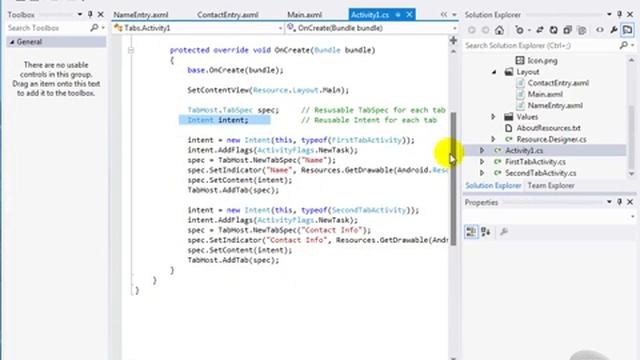Click the highlighted "Intent intent;" code line
This screenshot has width=640, height=360.
[218, 120]
